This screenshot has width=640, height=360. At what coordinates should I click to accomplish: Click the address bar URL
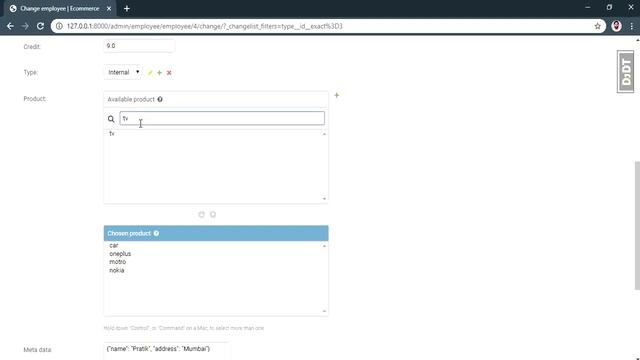coord(204,26)
